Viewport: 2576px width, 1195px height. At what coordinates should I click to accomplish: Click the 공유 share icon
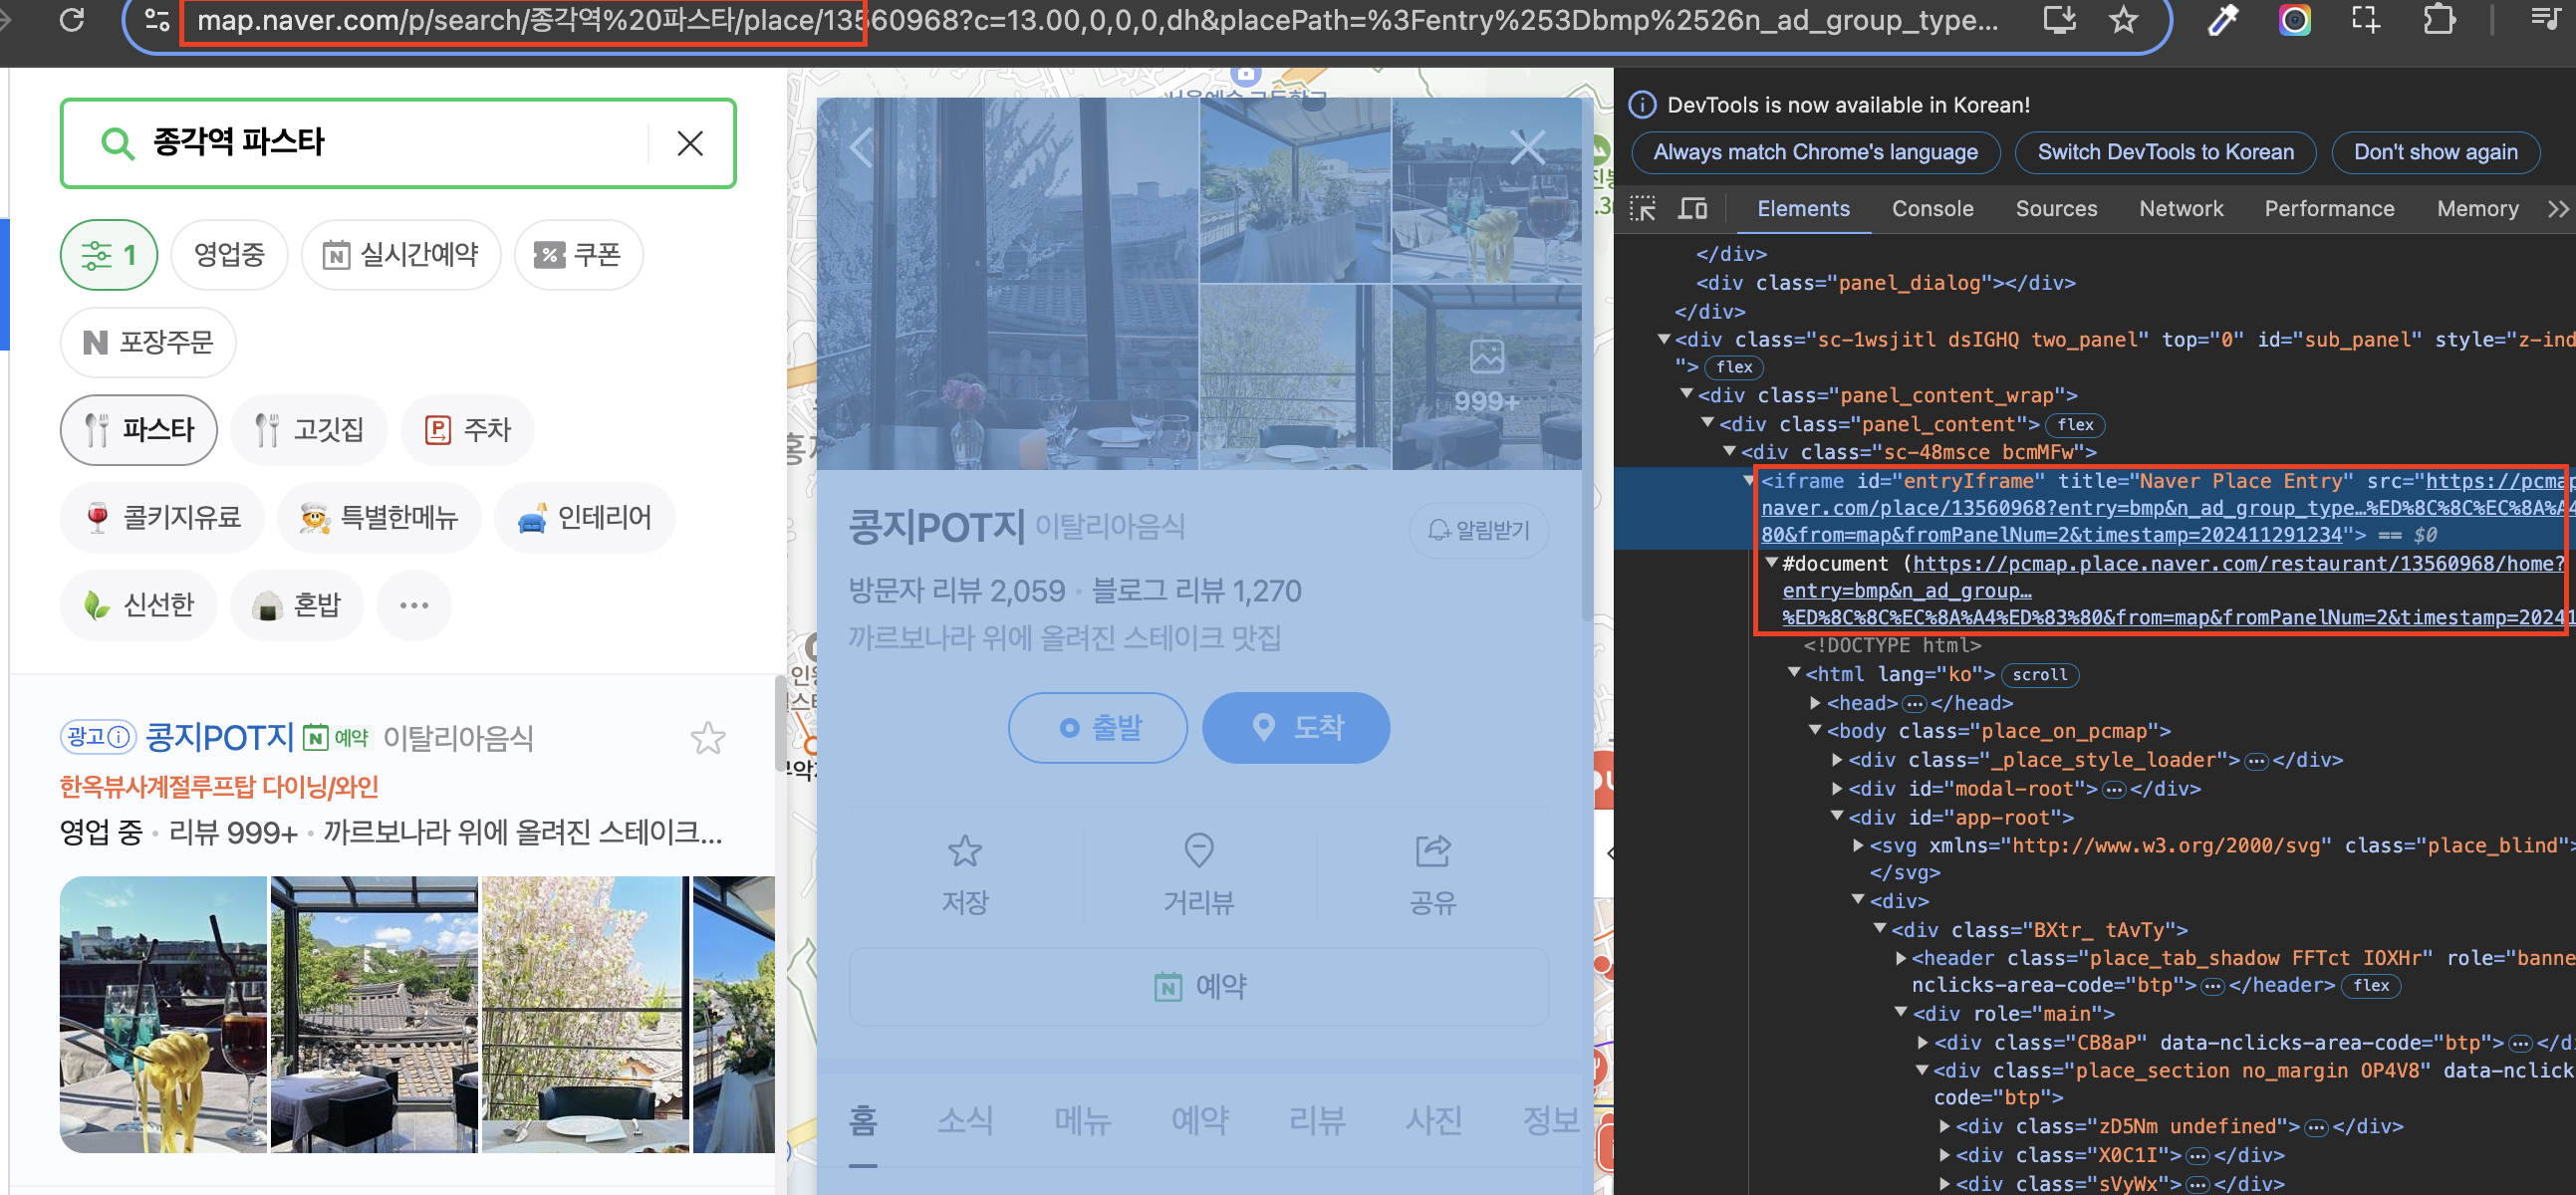pos(1432,852)
